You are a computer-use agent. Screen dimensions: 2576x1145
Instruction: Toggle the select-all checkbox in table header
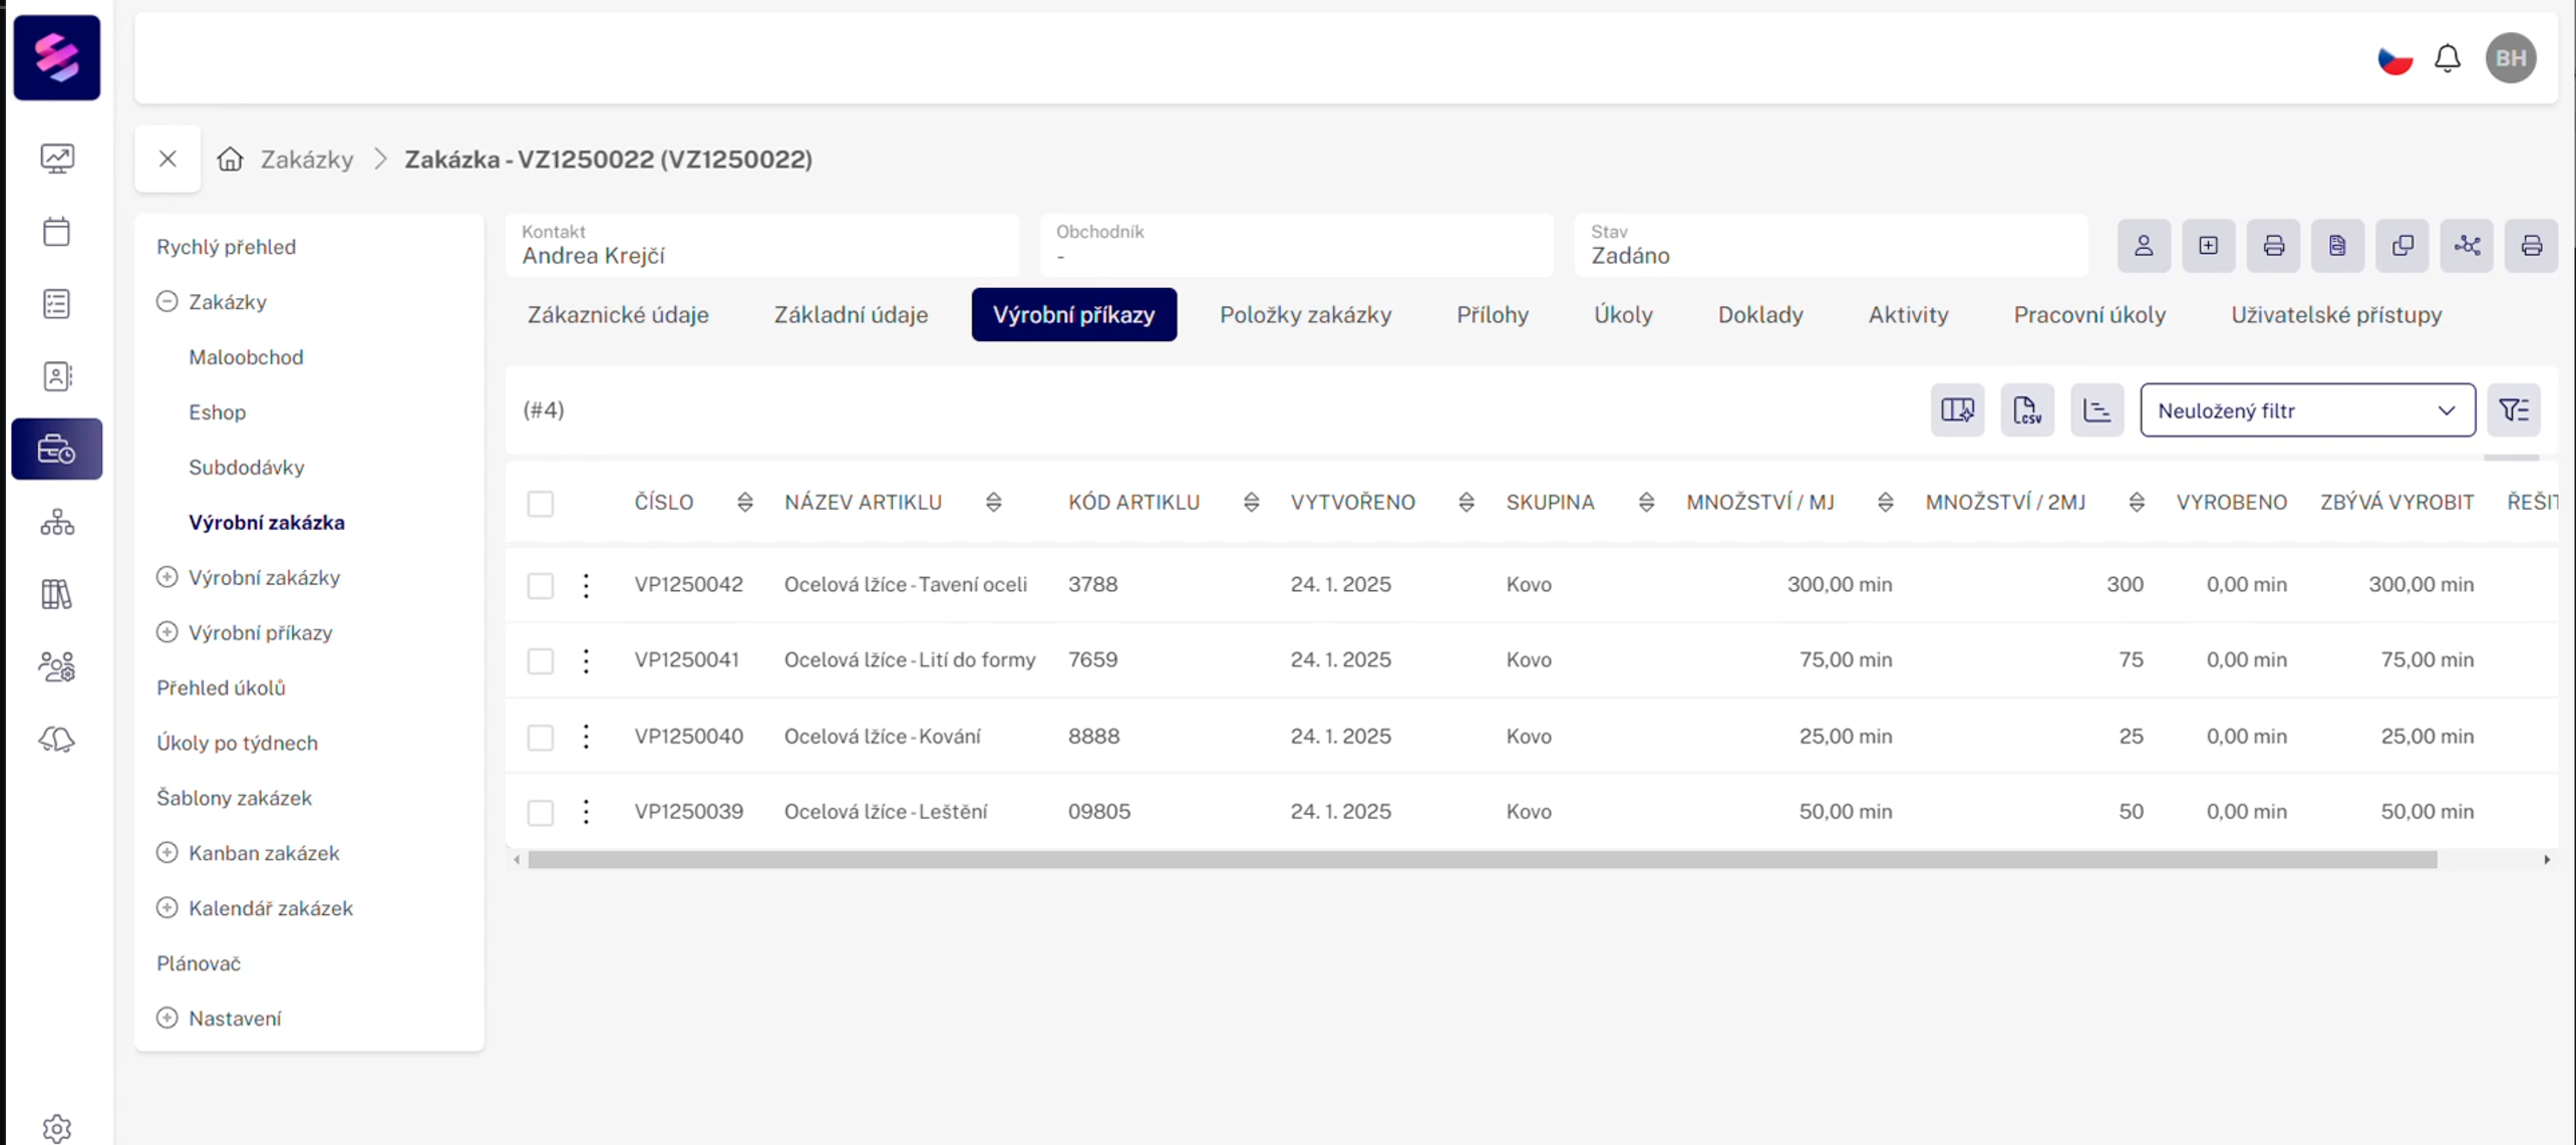[x=540, y=503]
